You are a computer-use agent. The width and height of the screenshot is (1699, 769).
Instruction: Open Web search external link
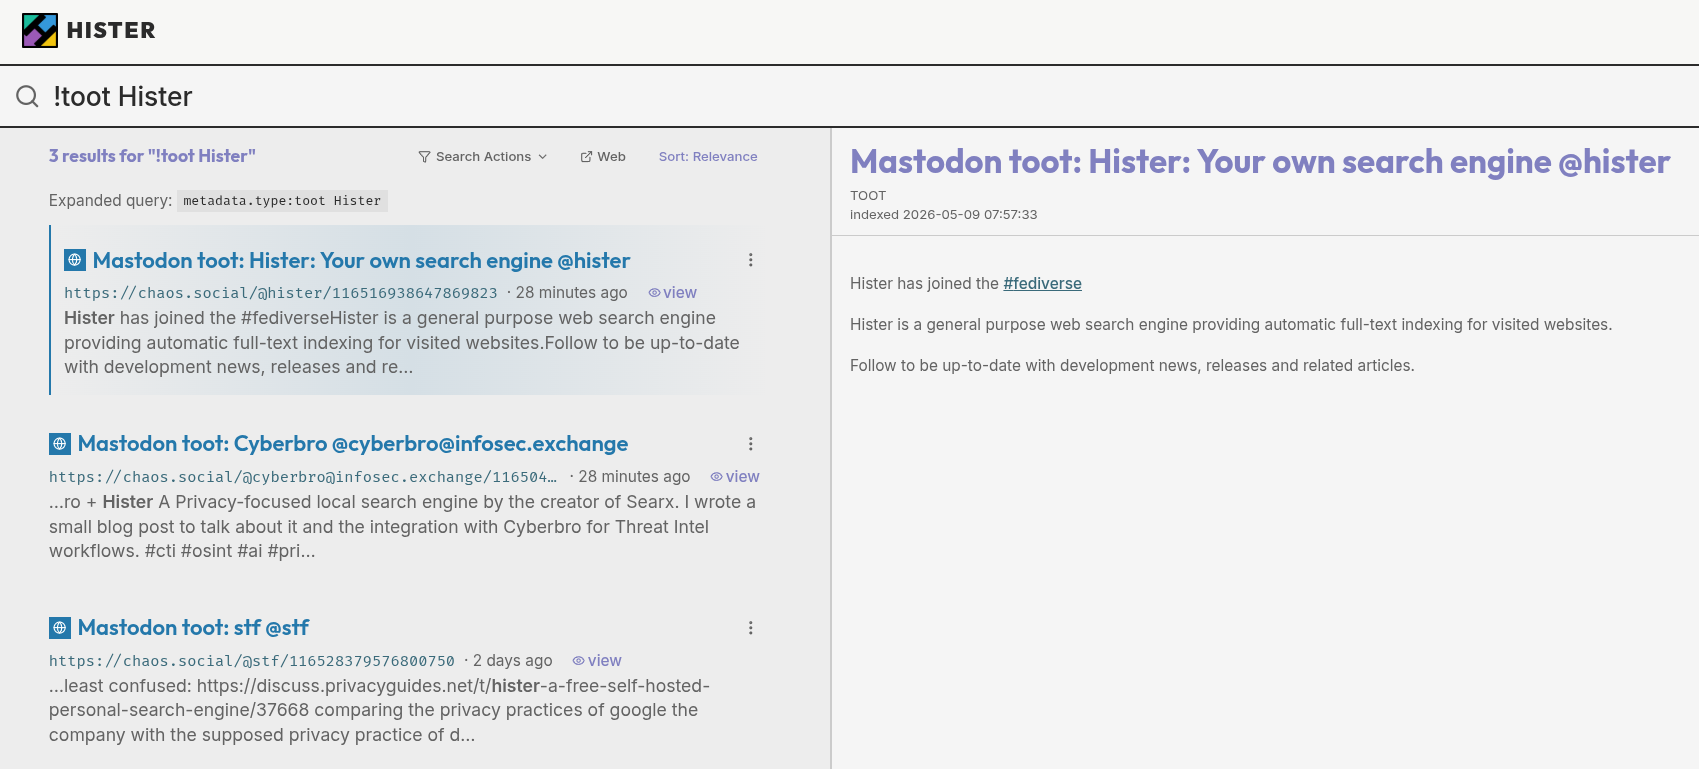(603, 157)
